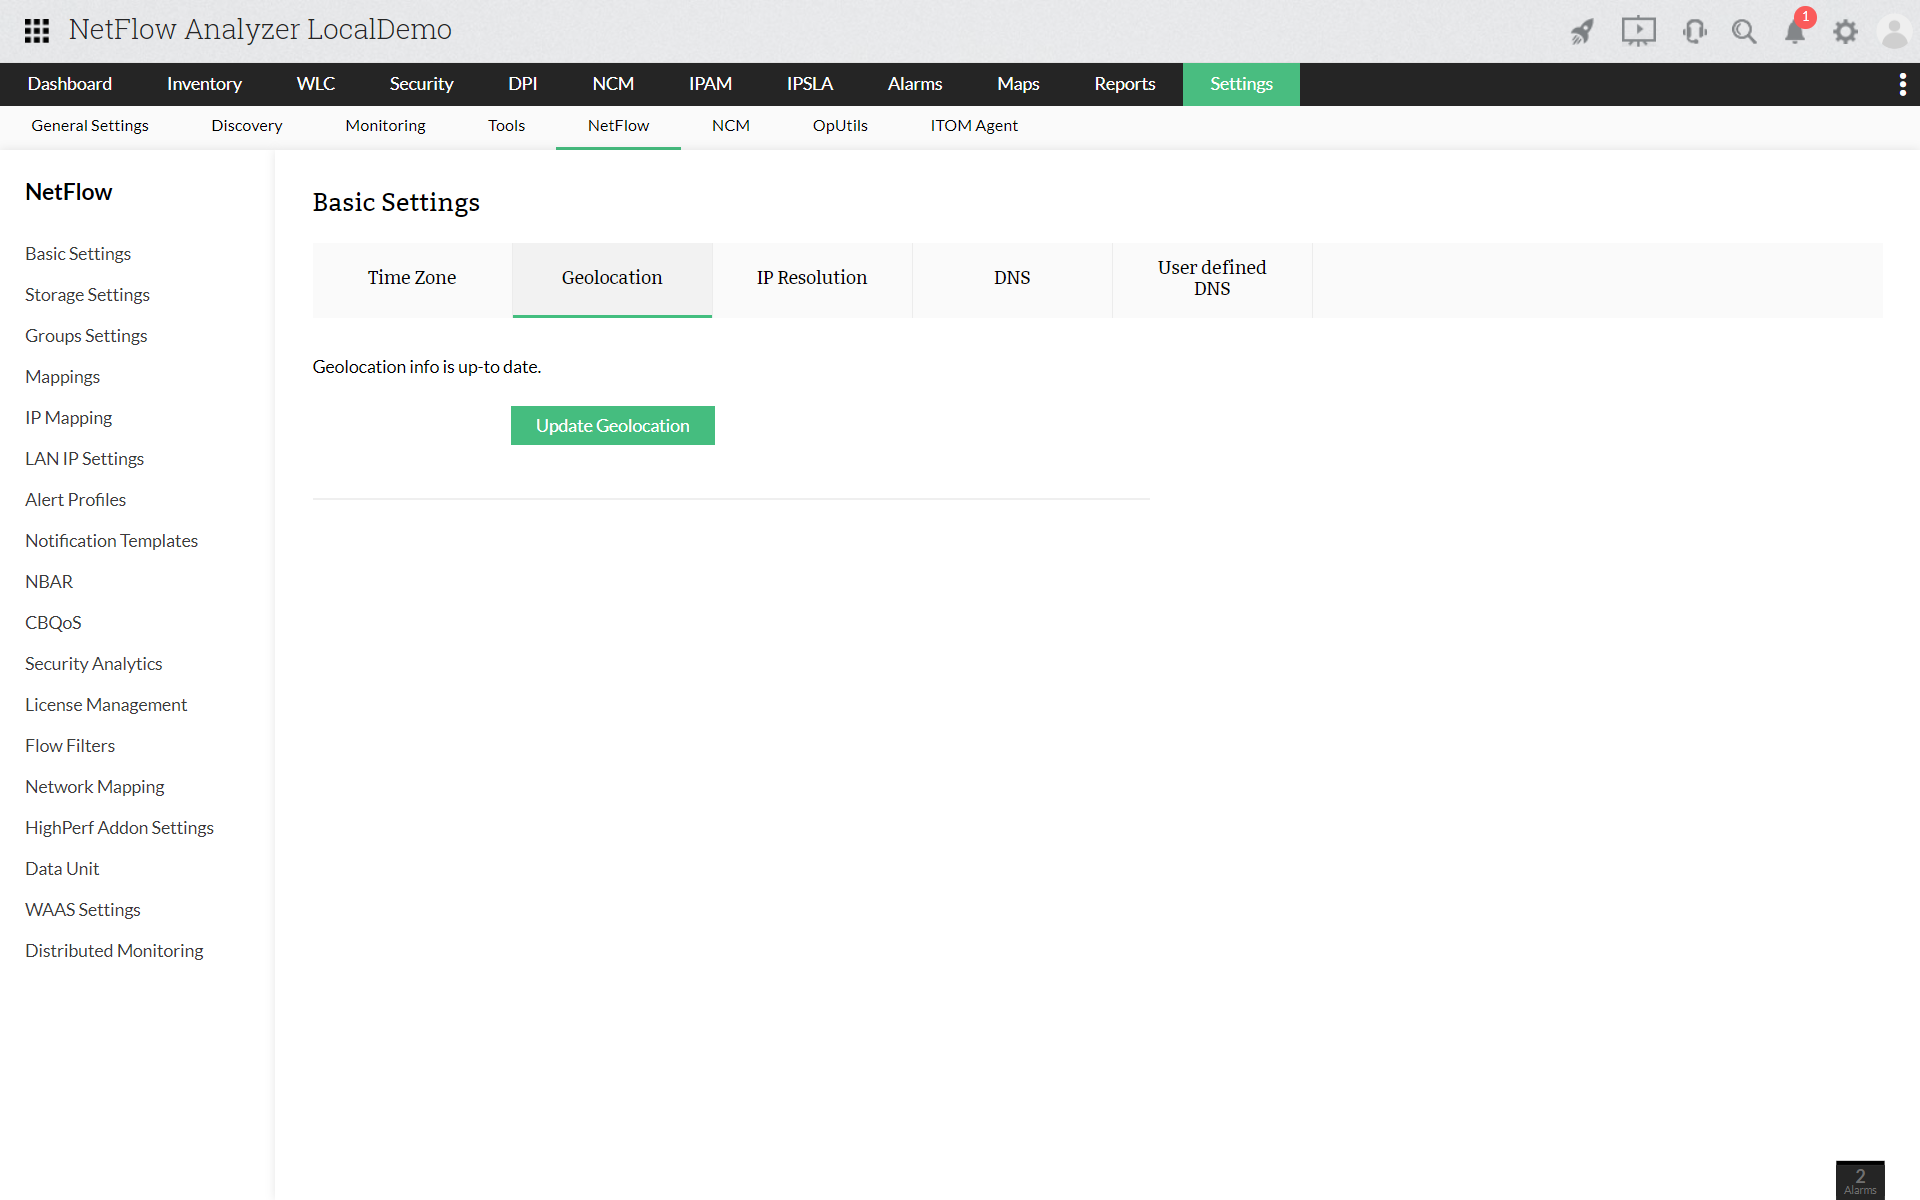
Task: Click the rocket quick-start icon
Action: point(1581,31)
